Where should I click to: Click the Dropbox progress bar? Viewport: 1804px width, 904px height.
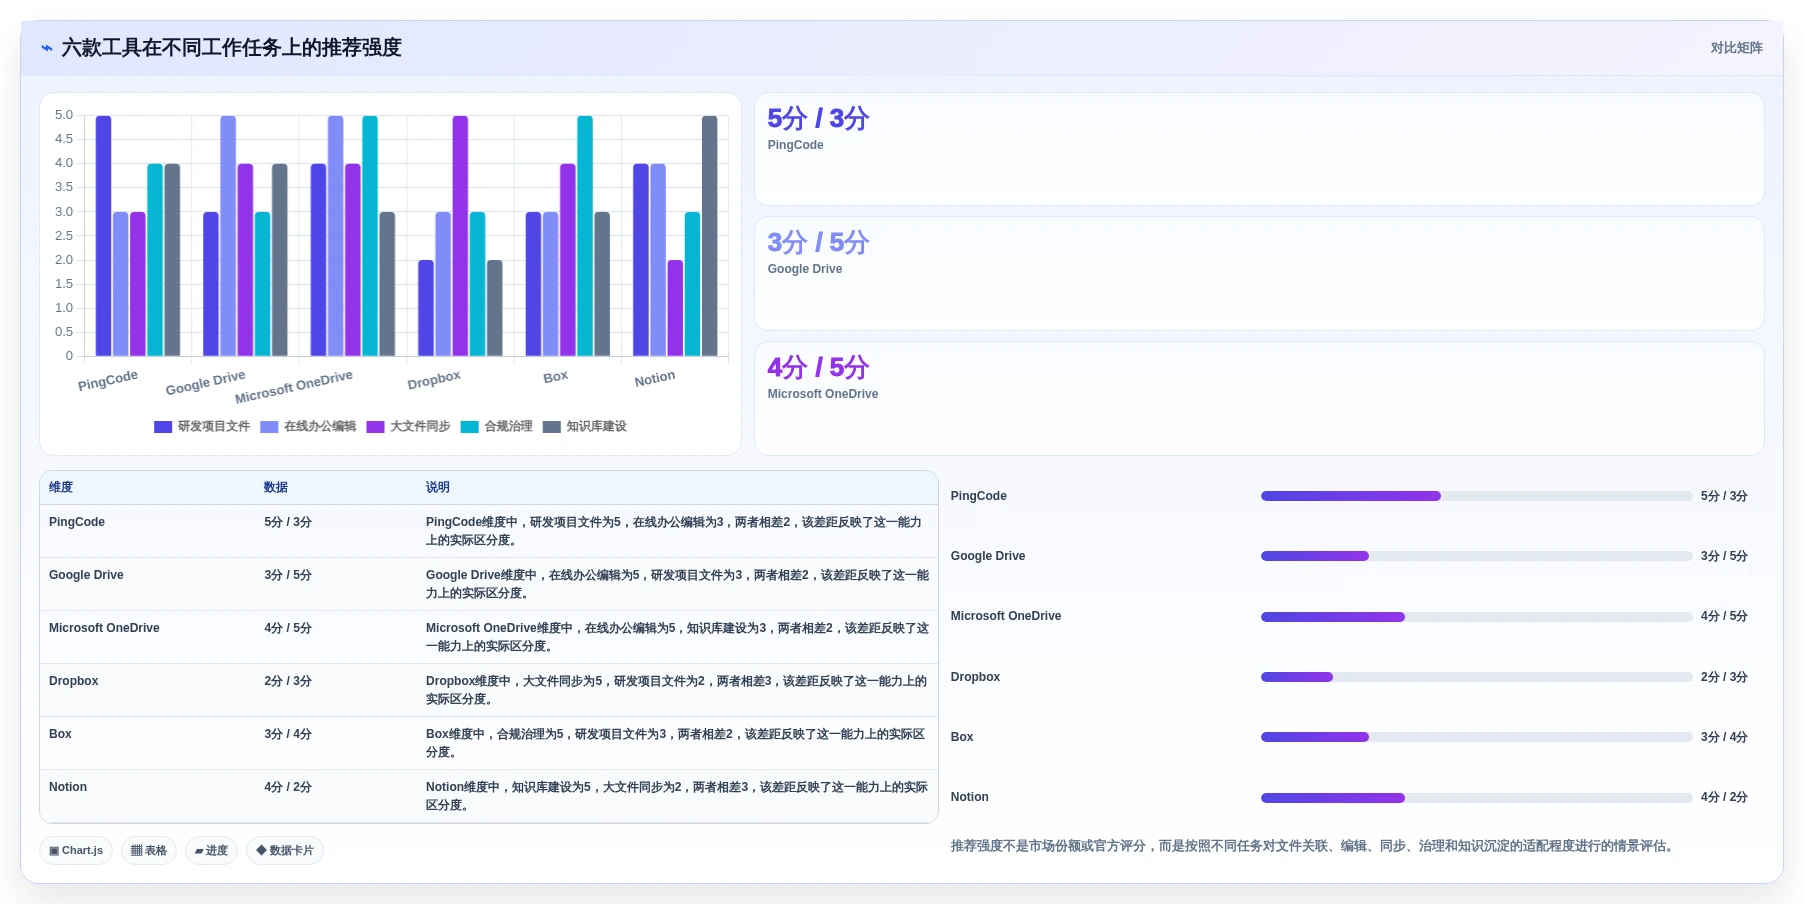1476,677
